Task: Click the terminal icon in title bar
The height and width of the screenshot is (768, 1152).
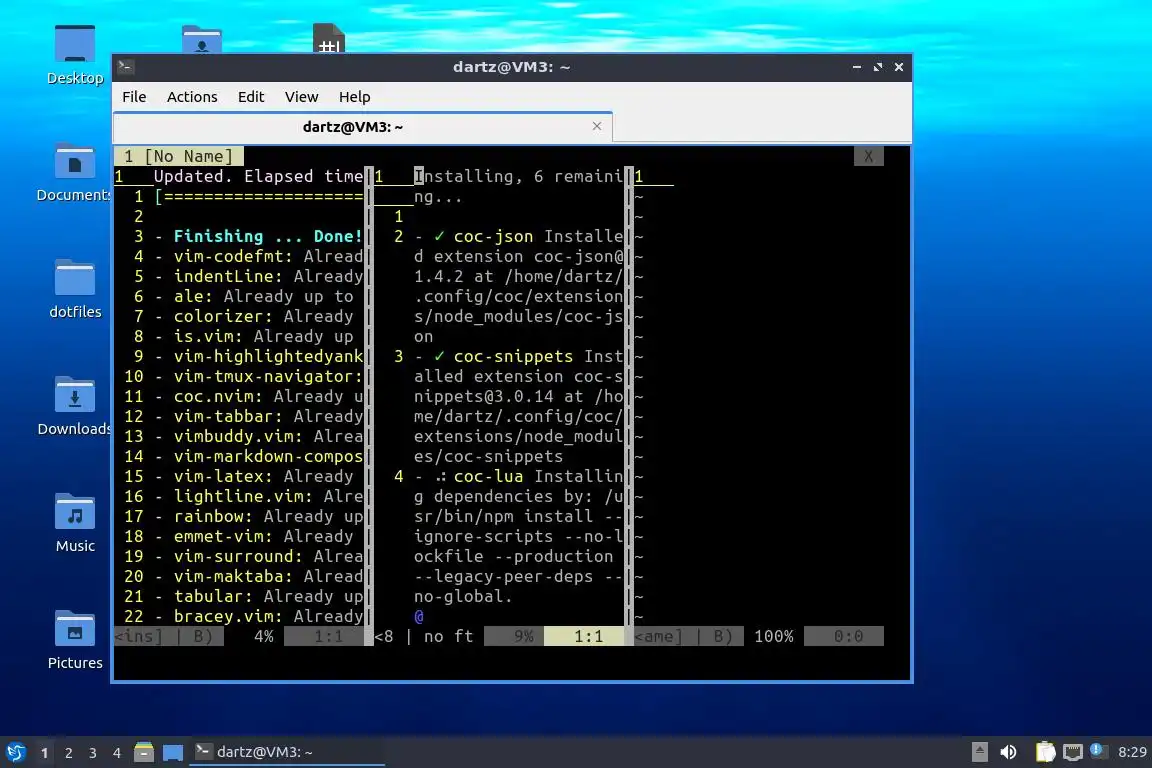Action: tap(125, 67)
